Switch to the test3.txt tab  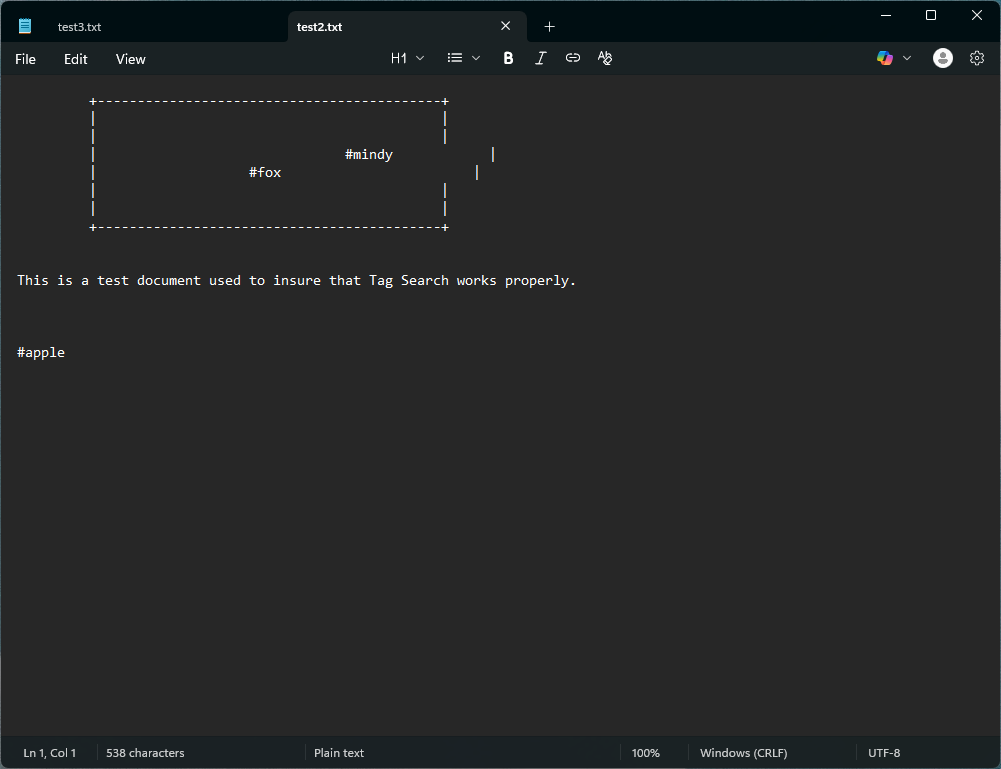pyautogui.click(x=79, y=27)
